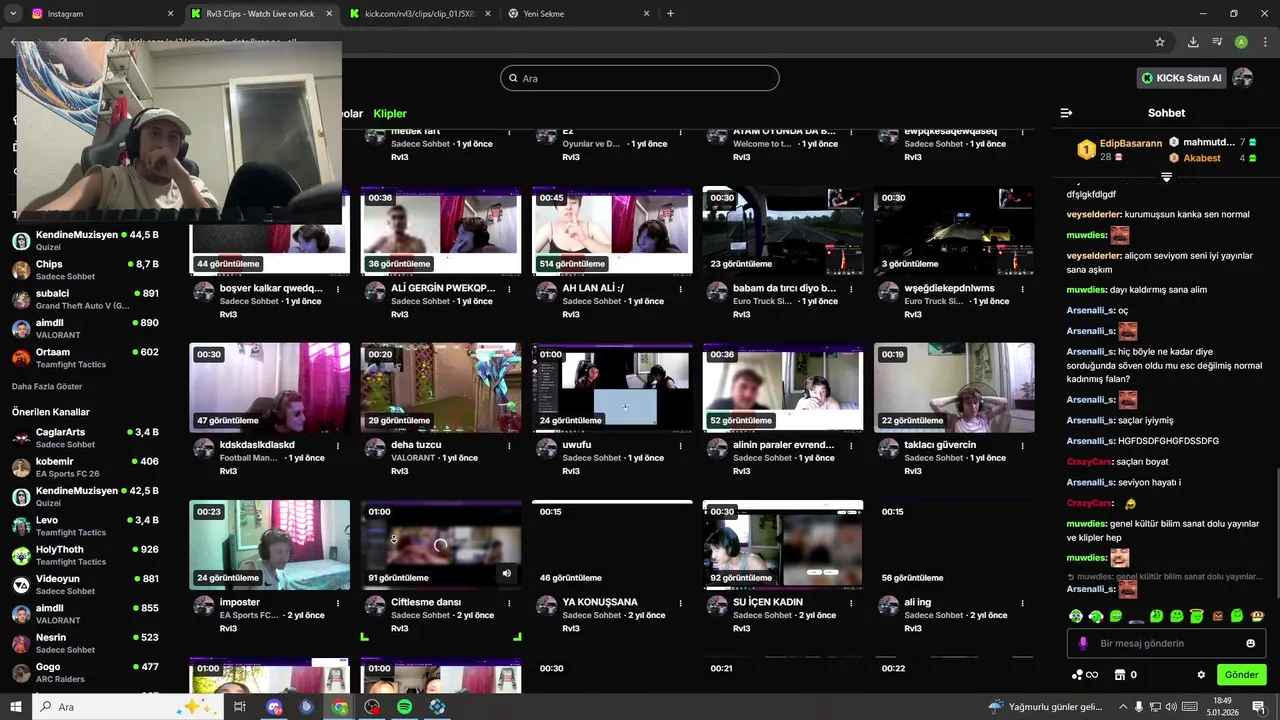1280x720 pixels.
Task: Open Ortaam channel in sidebar
Action: tap(85, 358)
